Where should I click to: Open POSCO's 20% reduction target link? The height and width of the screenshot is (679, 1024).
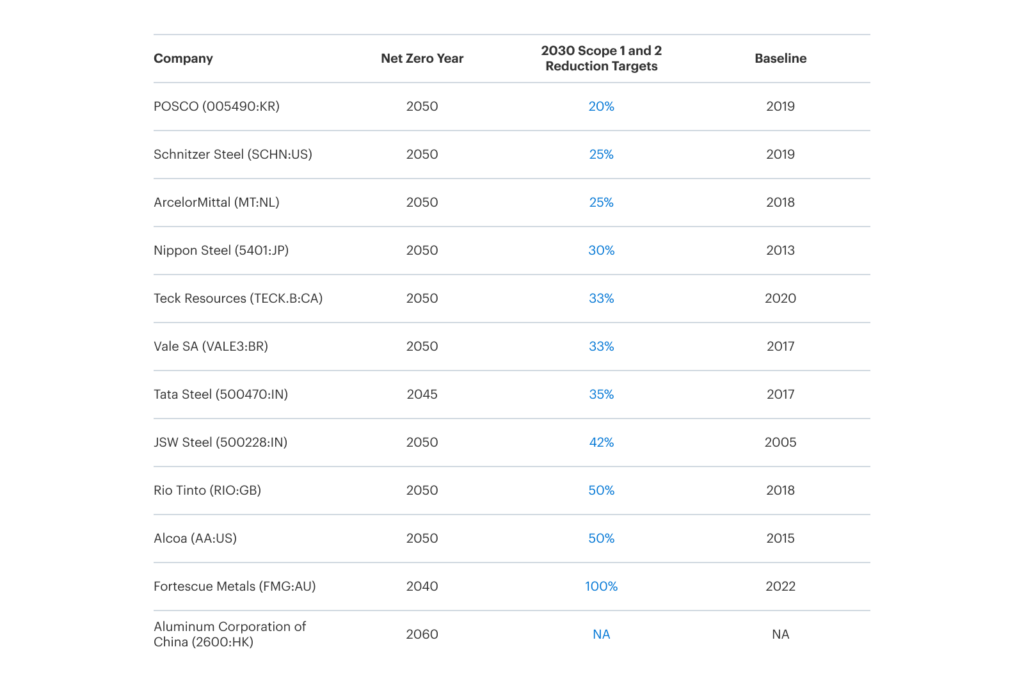tap(601, 106)
